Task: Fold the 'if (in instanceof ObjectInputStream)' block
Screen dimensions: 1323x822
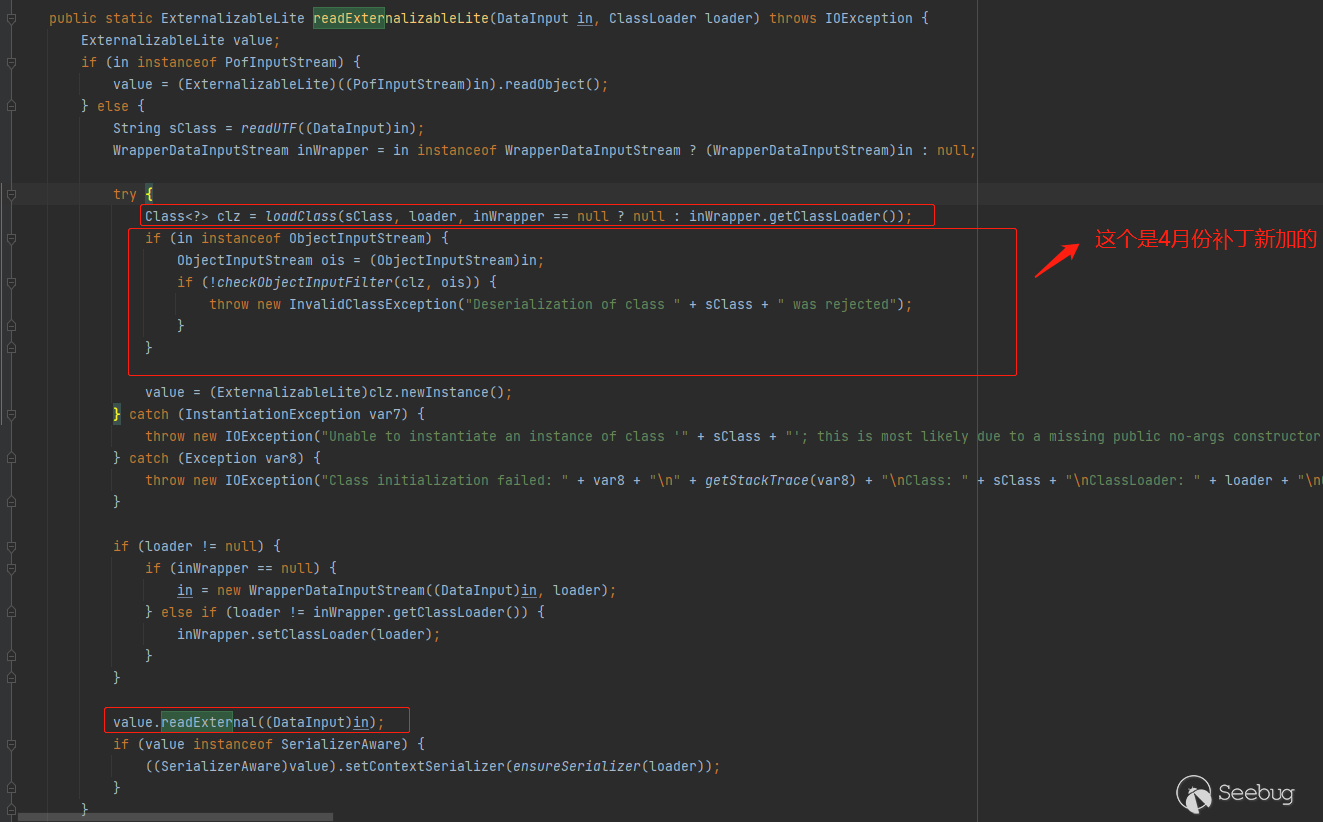Action: tap(11, 239)
